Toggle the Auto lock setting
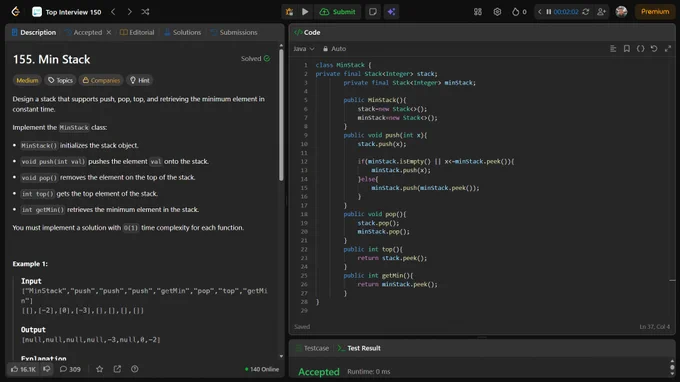Viewport: 680px width, 382px height. click(334, 49)
